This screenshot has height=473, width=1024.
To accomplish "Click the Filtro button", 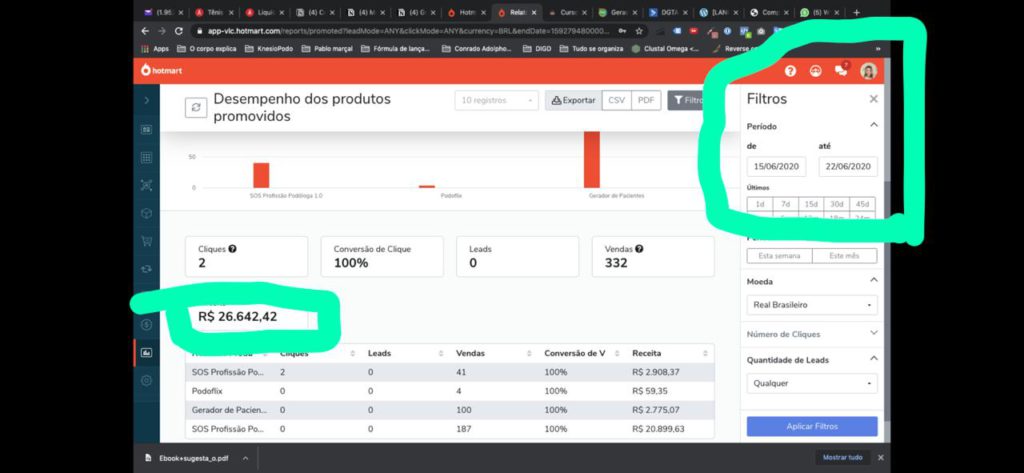I will click(x=688, y=101).
